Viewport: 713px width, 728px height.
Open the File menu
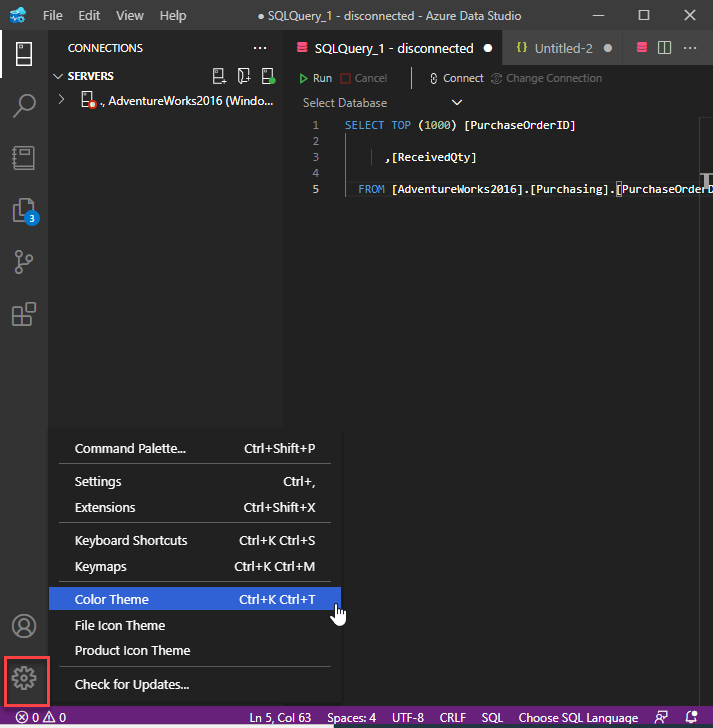pos(53,16)
